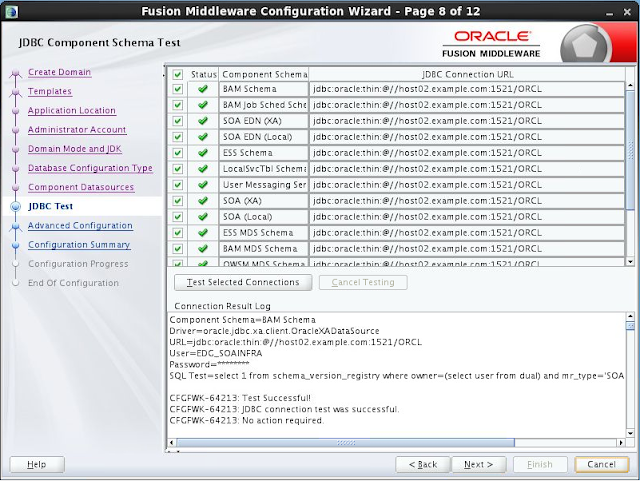Select the LocalSvcTbl Schema name cell
Screen dimensions: 640x481
click(x=264, y=169)
